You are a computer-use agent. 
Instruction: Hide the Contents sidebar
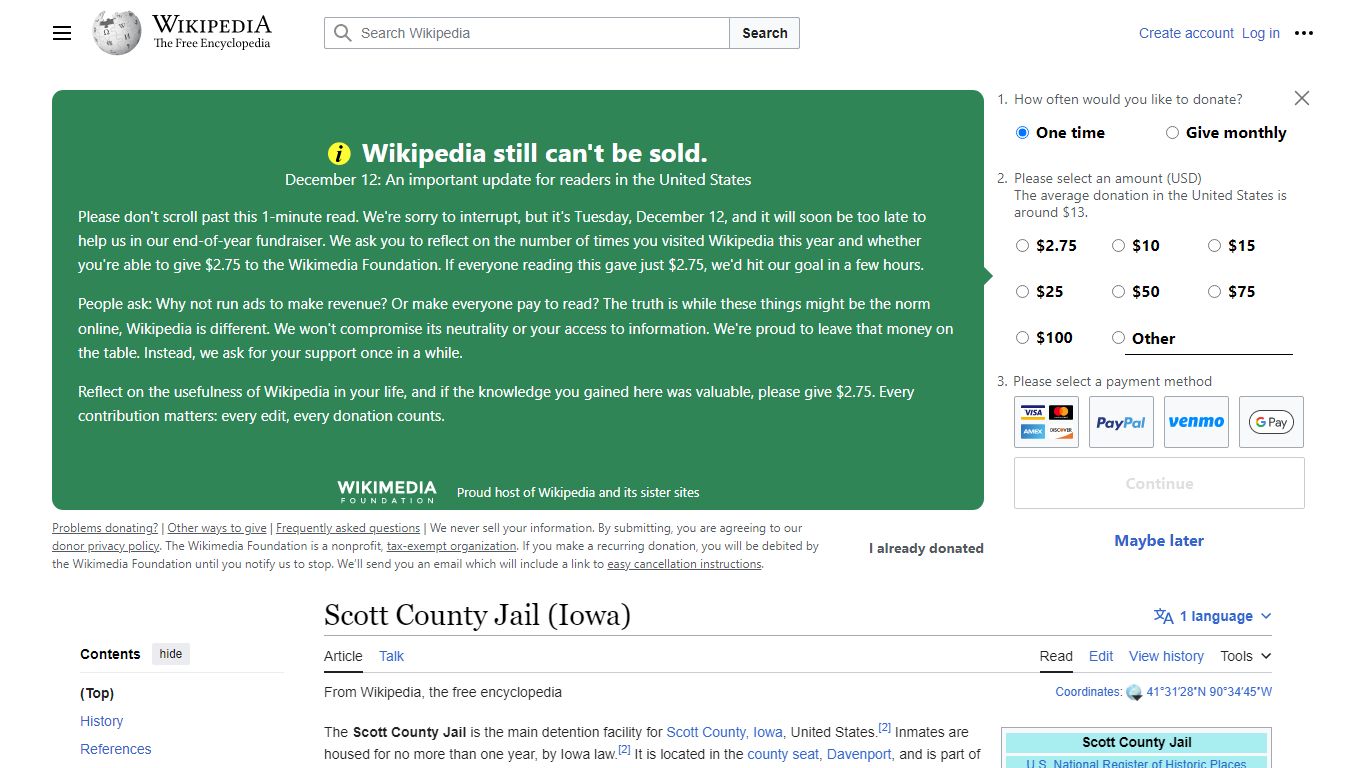pyautogui.click(x=171, y=654)
